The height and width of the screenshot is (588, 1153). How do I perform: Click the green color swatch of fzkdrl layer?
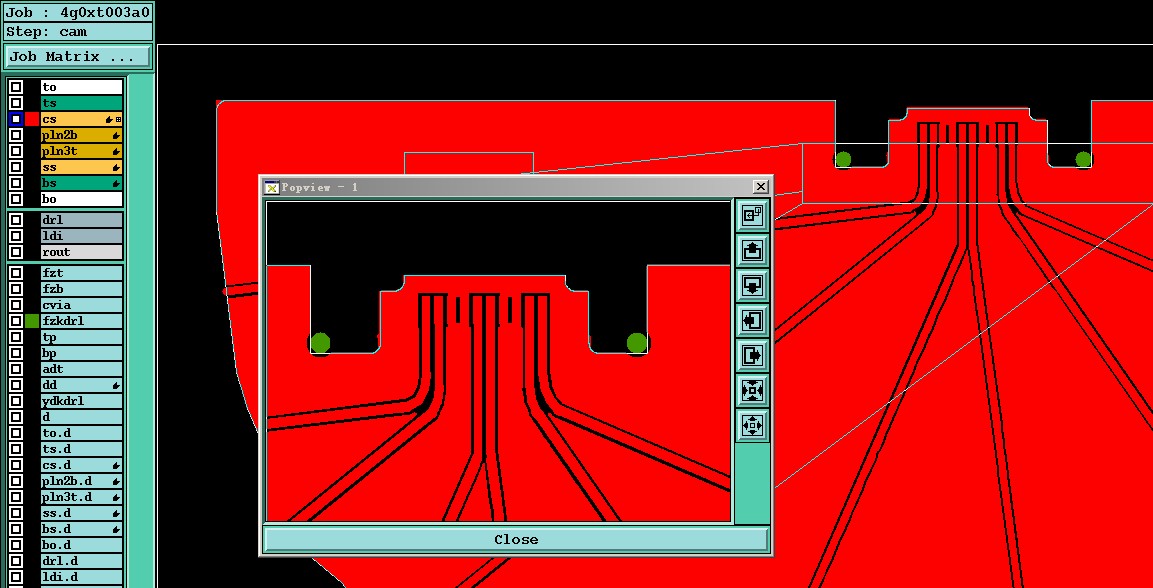coord(32,321)
